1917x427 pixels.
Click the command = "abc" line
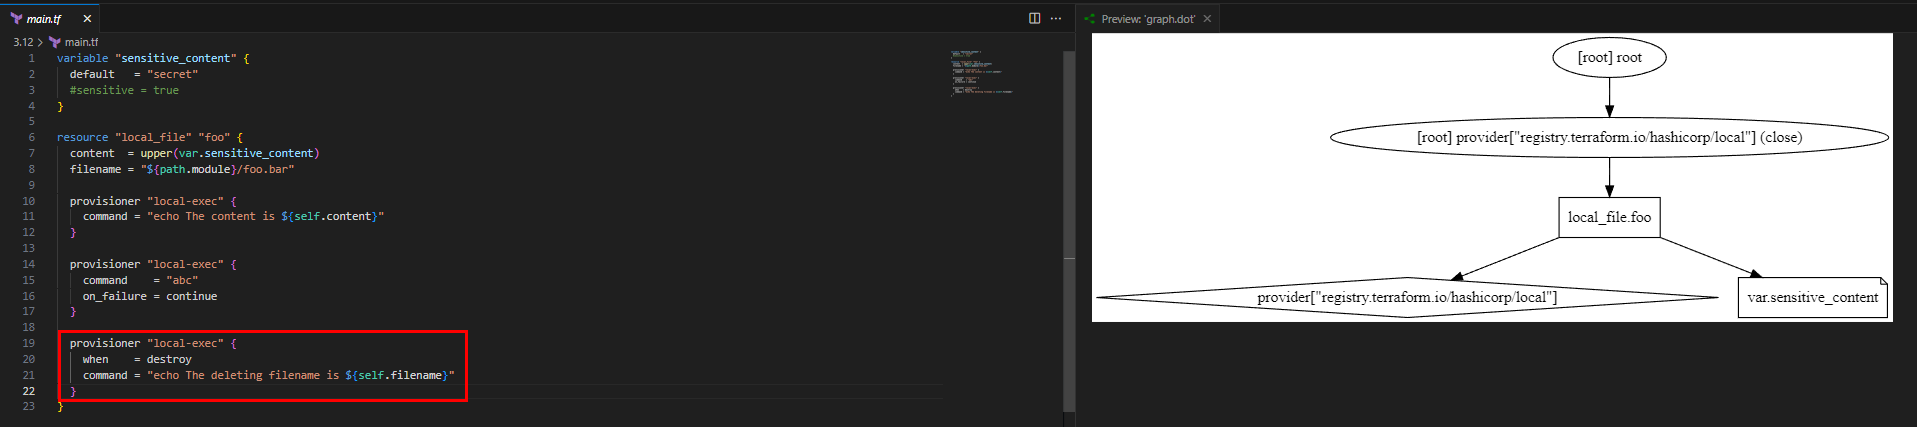140,280
